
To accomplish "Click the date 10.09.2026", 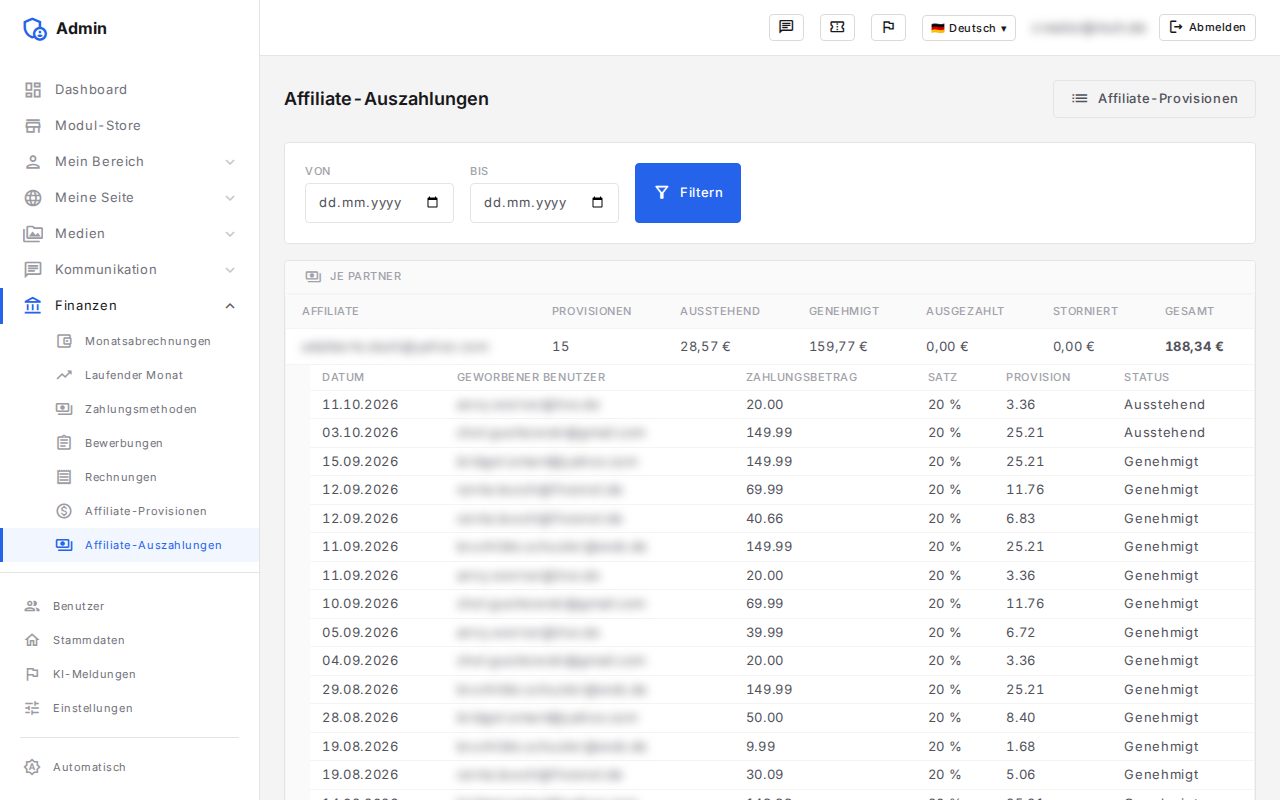I will (360, 604).
